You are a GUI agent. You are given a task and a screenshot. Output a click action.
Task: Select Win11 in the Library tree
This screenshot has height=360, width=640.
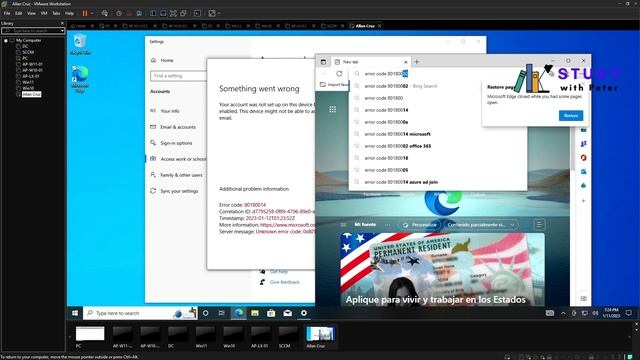[x=28, y=82]
